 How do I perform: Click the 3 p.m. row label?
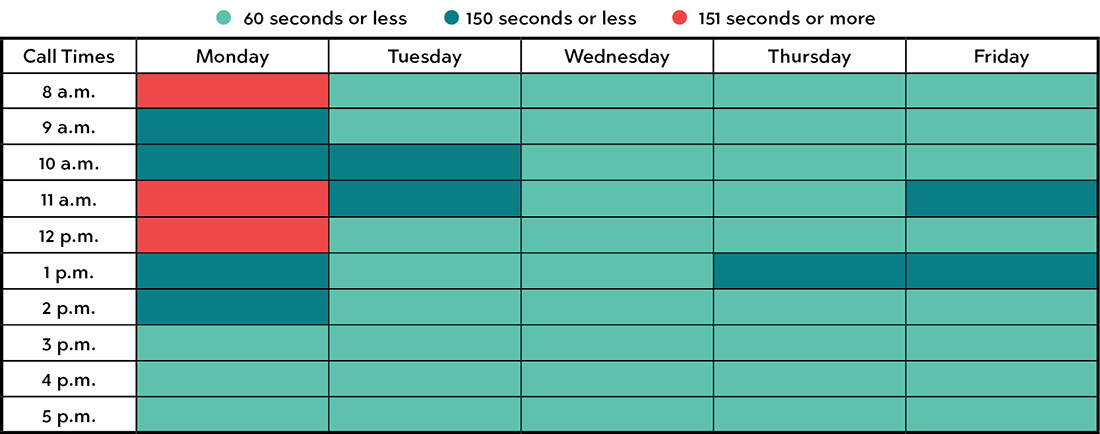(69, 343)
